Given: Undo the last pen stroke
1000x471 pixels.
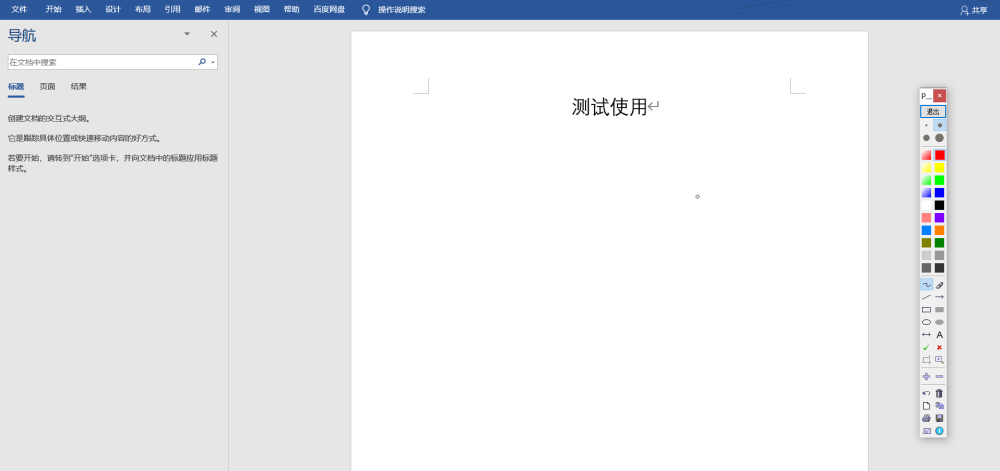Looking at the screenshot, I should coord(926,393).
